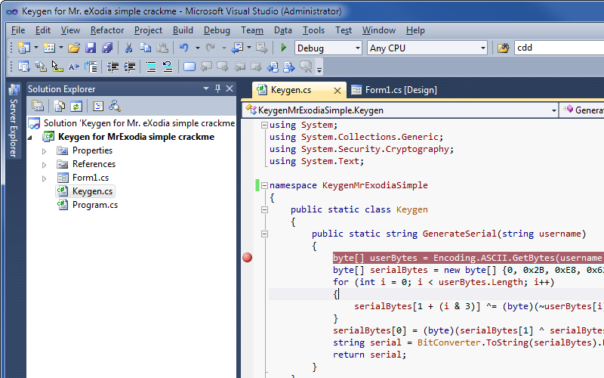
Task: Open the undo history dropdown arrow
Action: 198,48
